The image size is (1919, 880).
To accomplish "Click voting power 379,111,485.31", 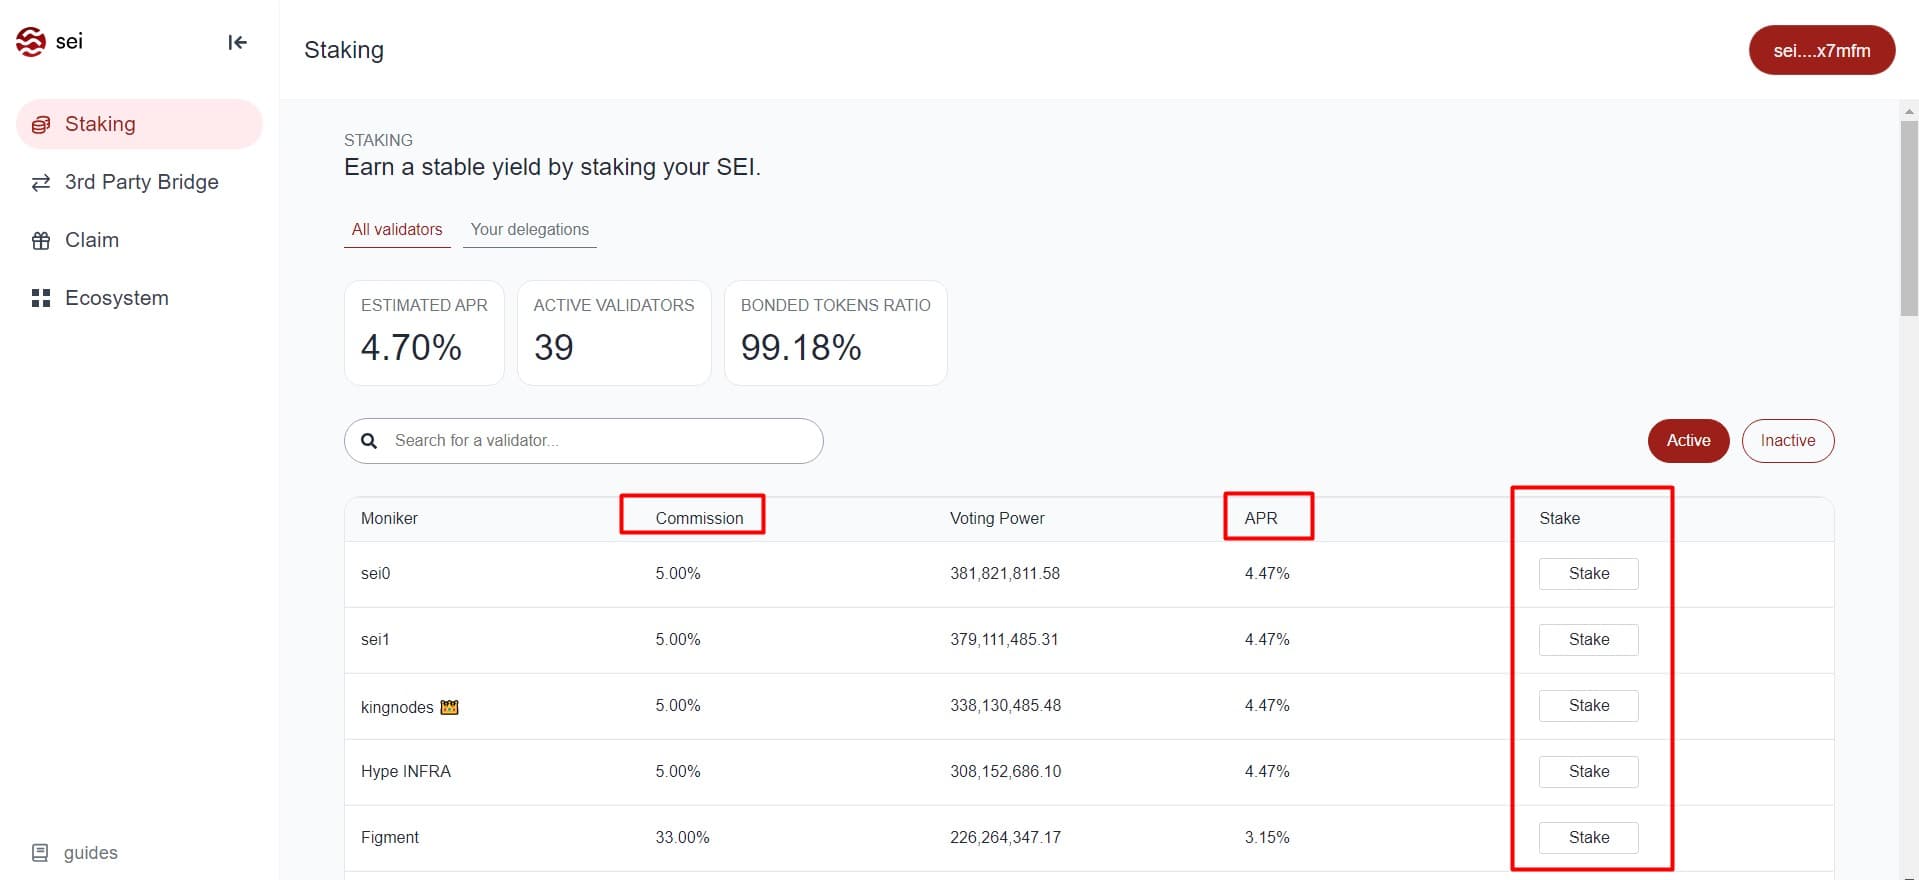I will click(1004, 640).
